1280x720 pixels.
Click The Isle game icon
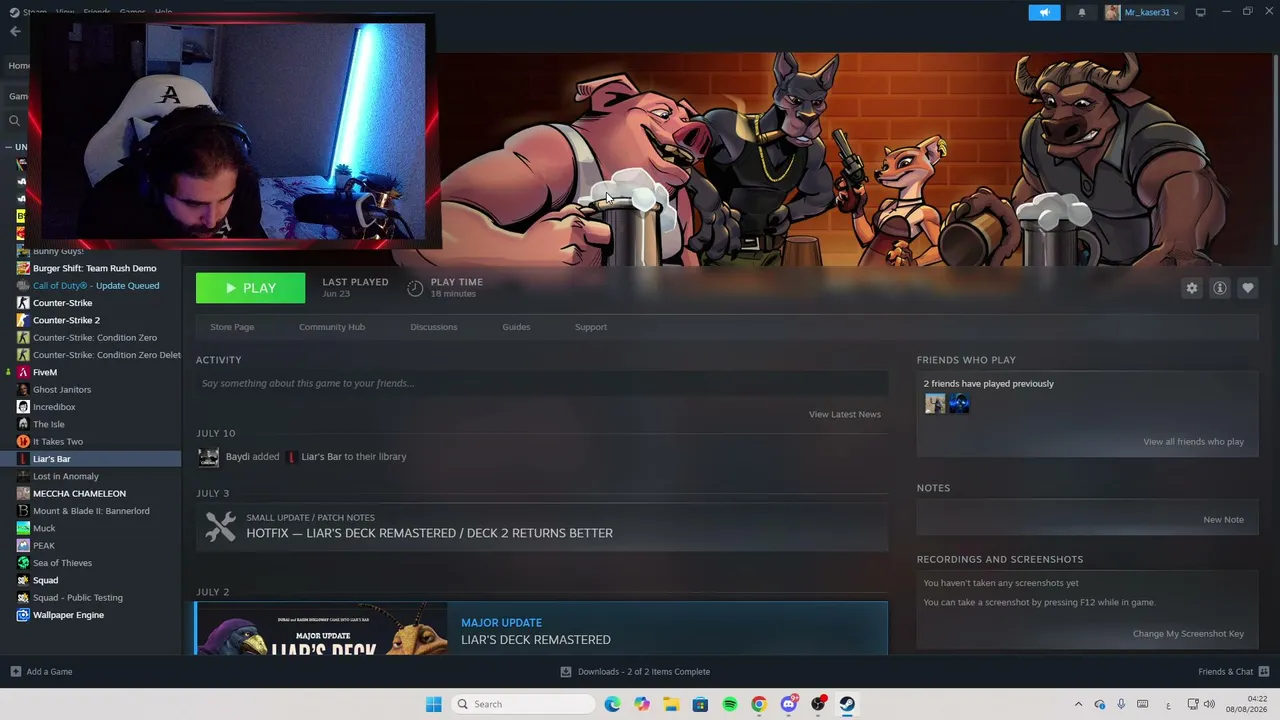[x=23, y=424]
